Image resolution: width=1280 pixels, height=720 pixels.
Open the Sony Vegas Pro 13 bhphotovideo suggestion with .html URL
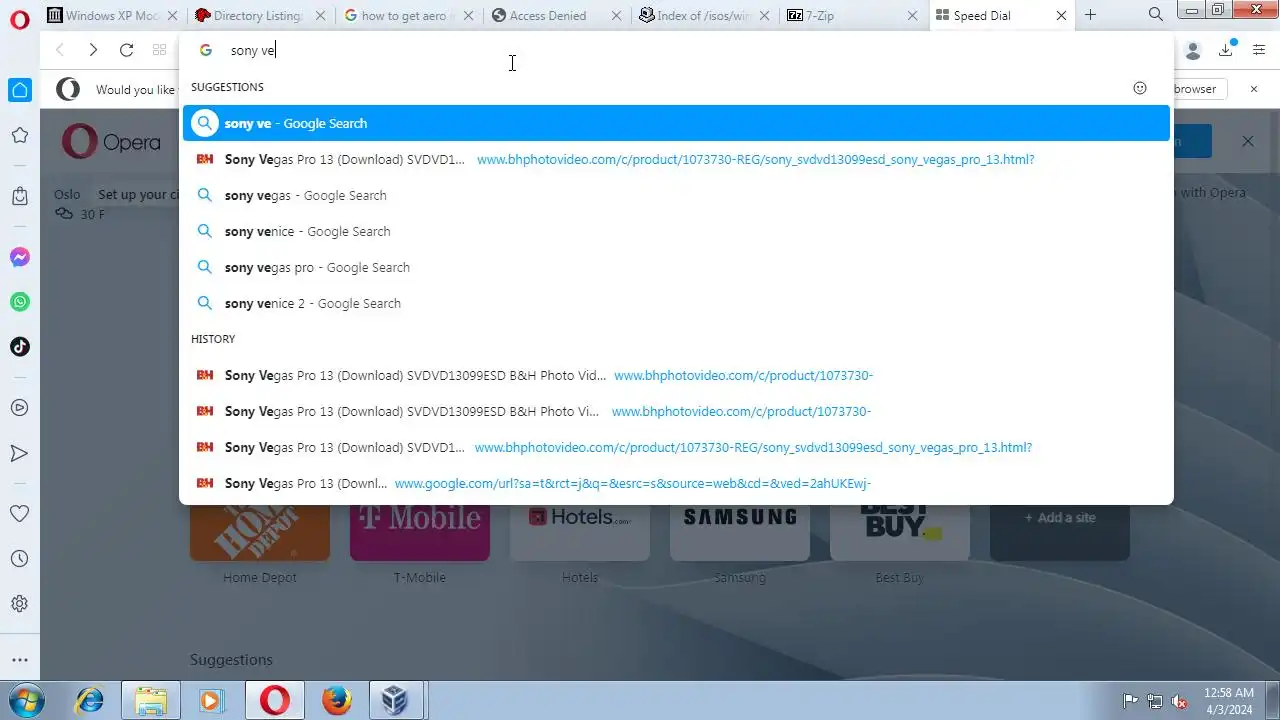point(676,159)
